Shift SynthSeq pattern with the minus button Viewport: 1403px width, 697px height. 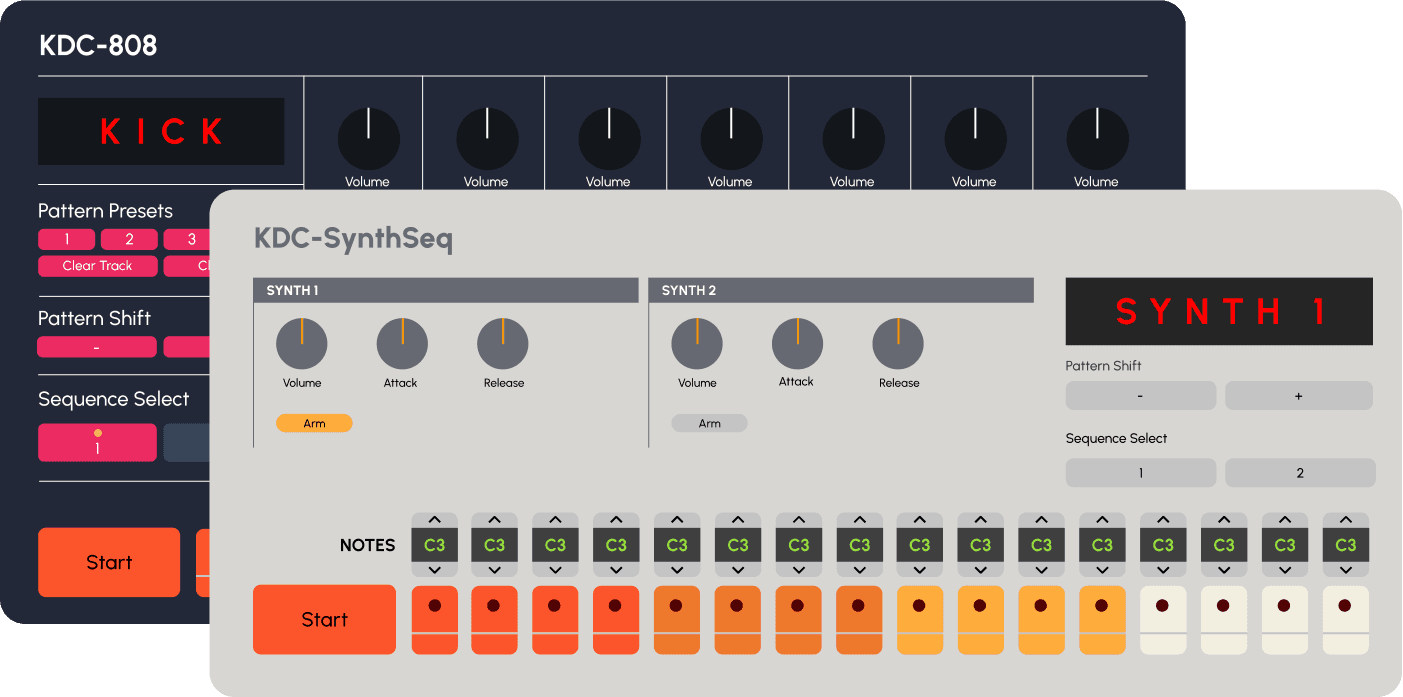click(1140, 396)
